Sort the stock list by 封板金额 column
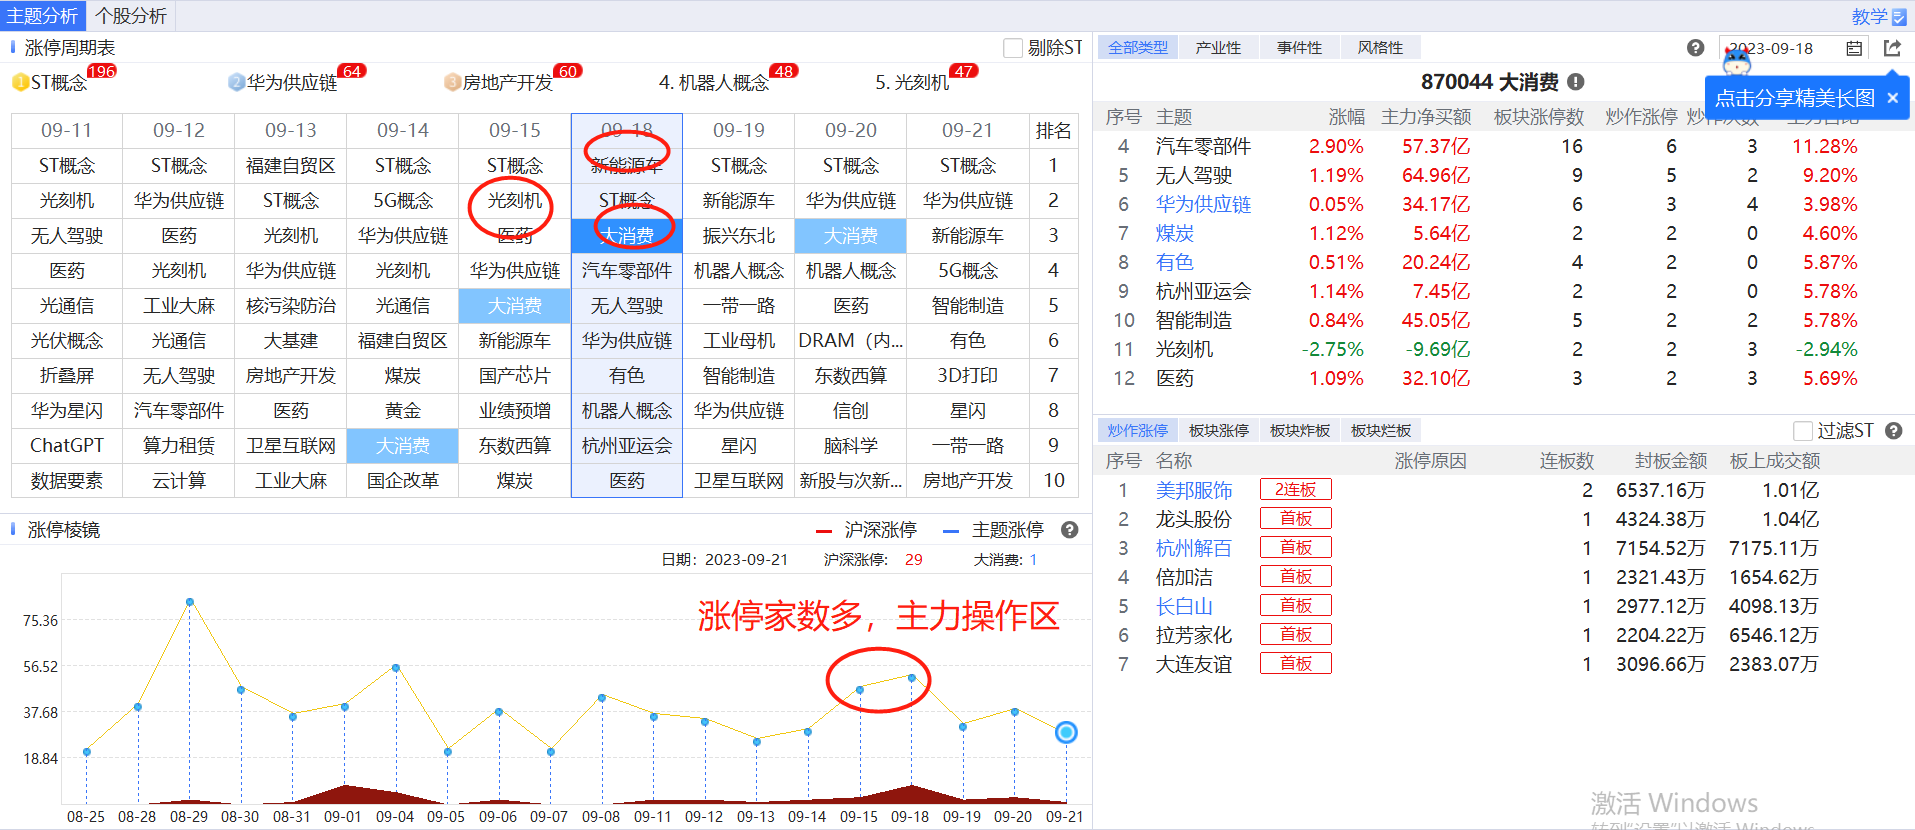 (x=1671, y=461)
